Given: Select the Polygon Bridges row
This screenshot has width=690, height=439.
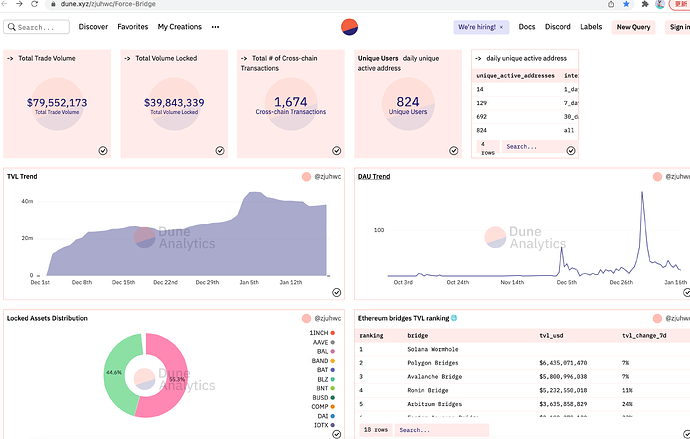Looking at the screenshot, I should [x=522, y=363].
